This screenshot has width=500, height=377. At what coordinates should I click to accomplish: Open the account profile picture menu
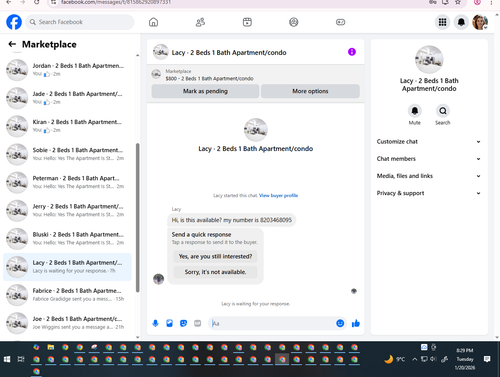(x=480, y=22)
